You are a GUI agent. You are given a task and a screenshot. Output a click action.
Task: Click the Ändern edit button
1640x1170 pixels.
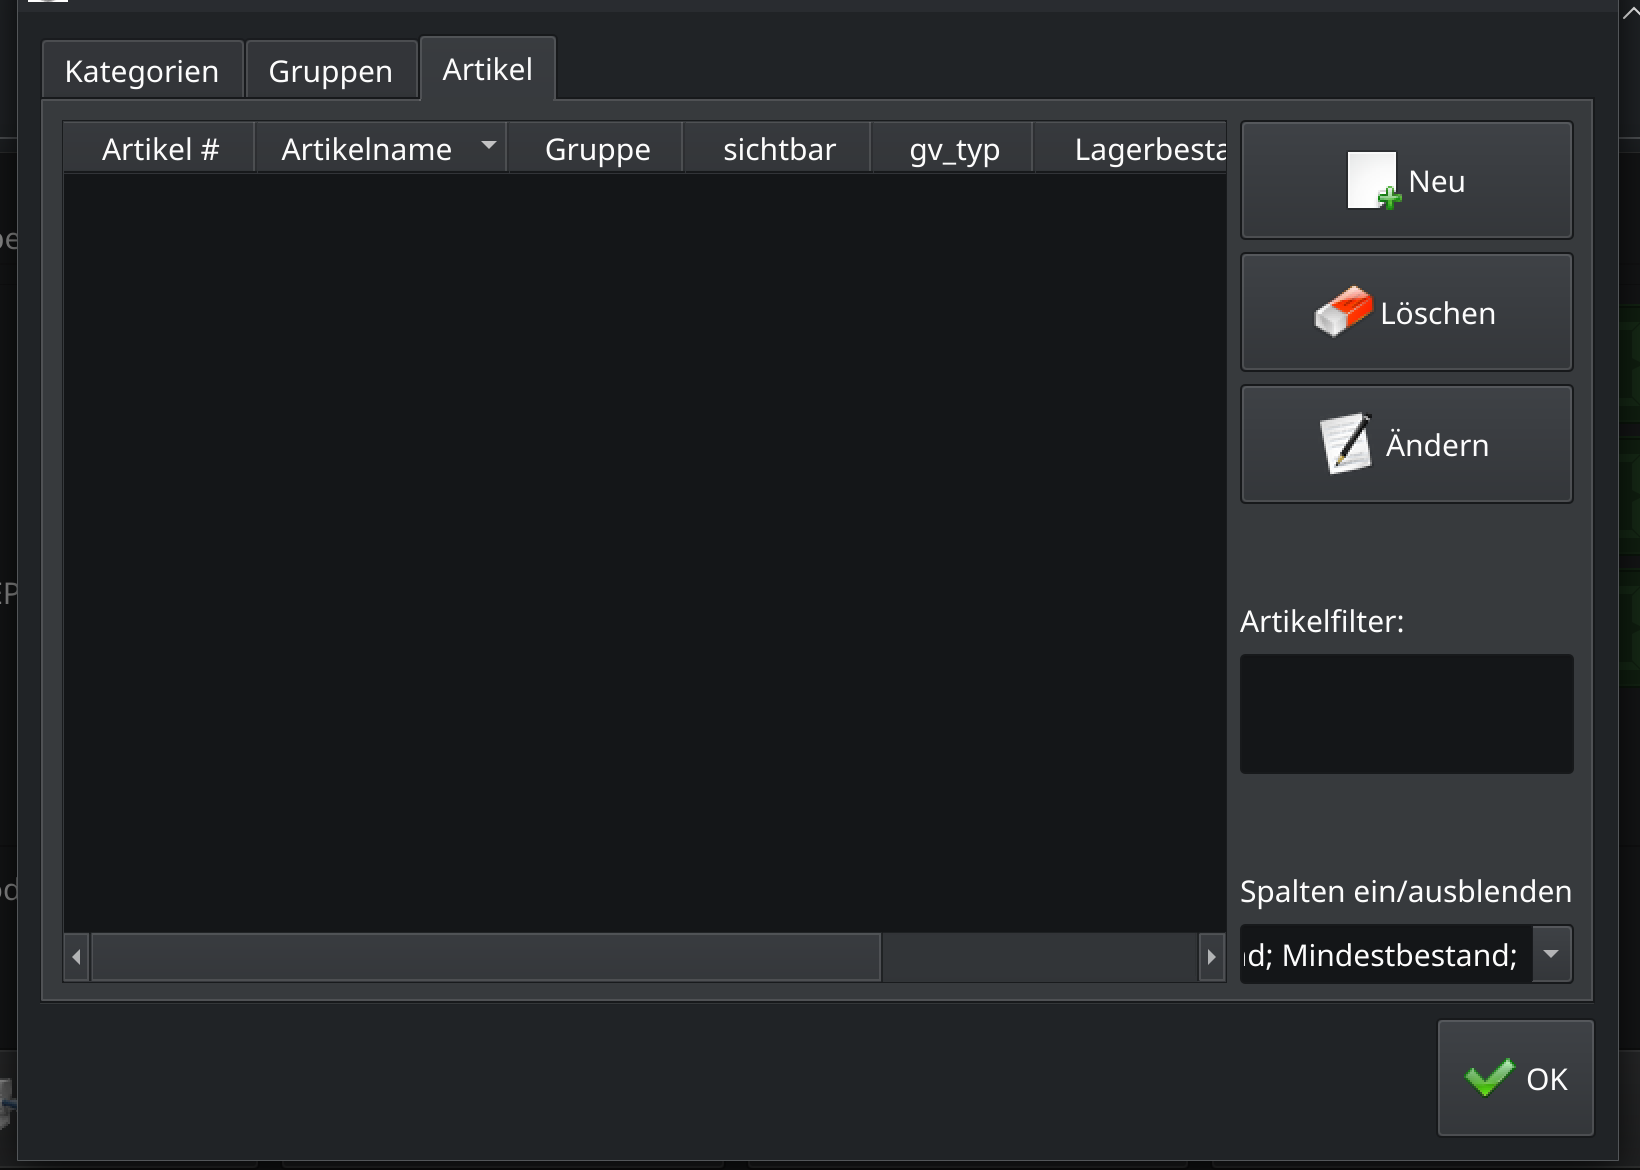(1406, 444)
